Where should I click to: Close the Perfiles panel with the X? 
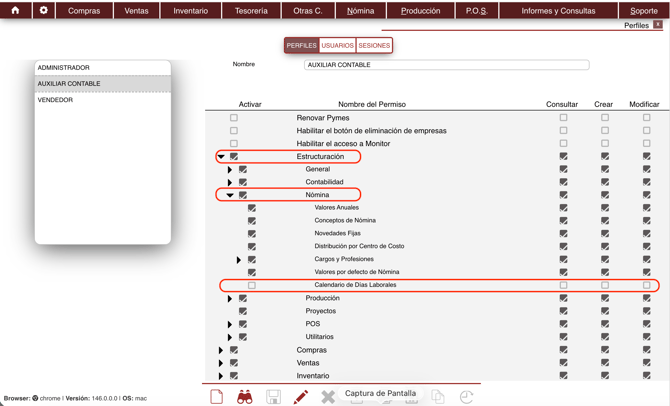click(658, 25)
